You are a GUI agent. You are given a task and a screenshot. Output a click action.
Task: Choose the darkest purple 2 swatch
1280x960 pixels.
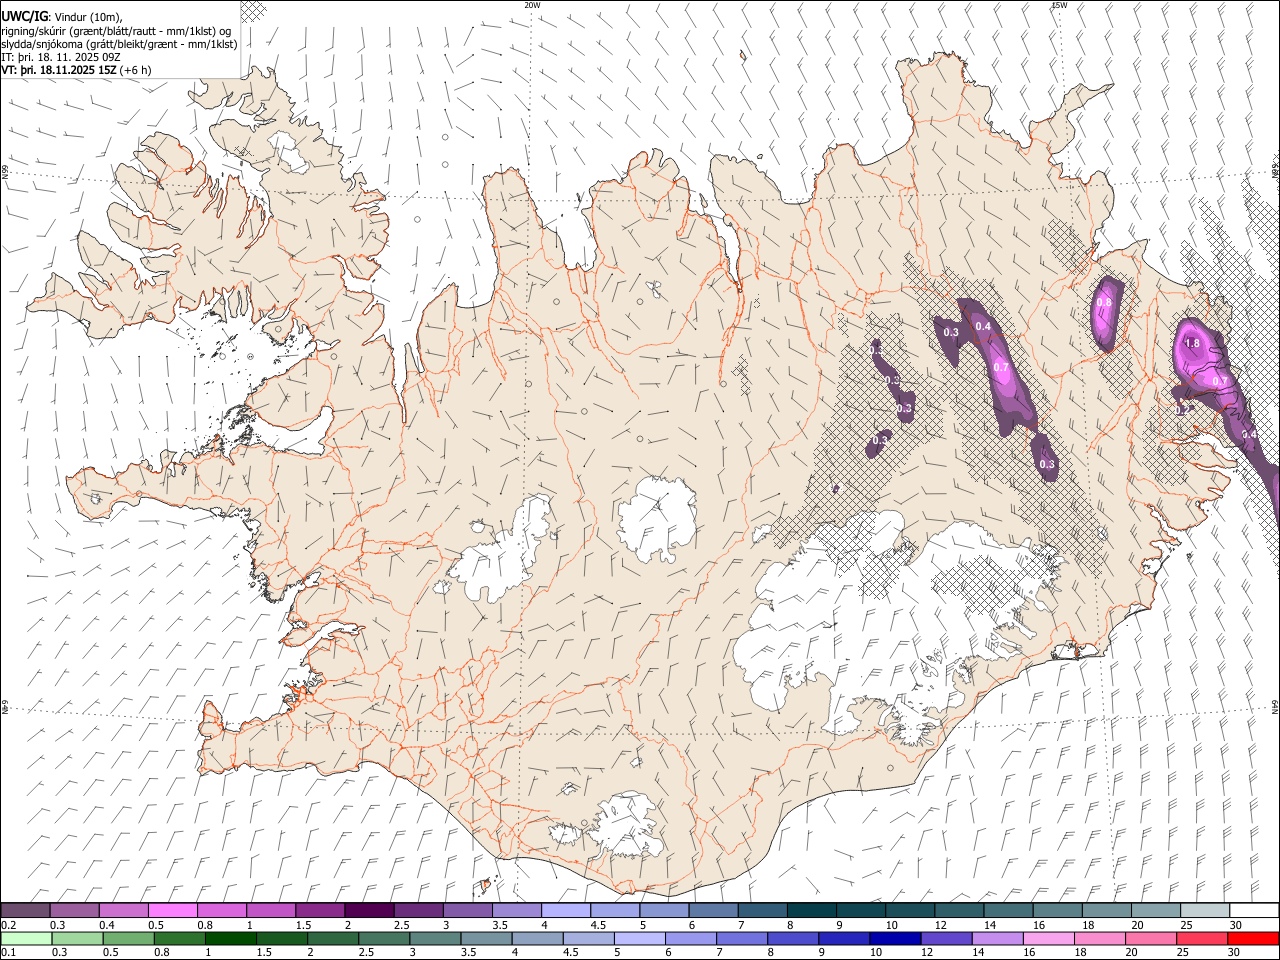tap(368, 910)
